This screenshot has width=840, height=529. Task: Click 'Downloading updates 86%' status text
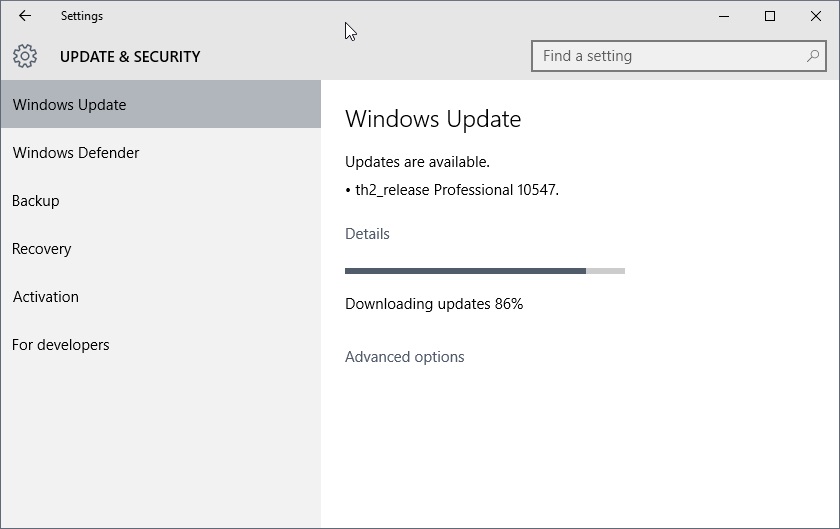coord(434,304)
